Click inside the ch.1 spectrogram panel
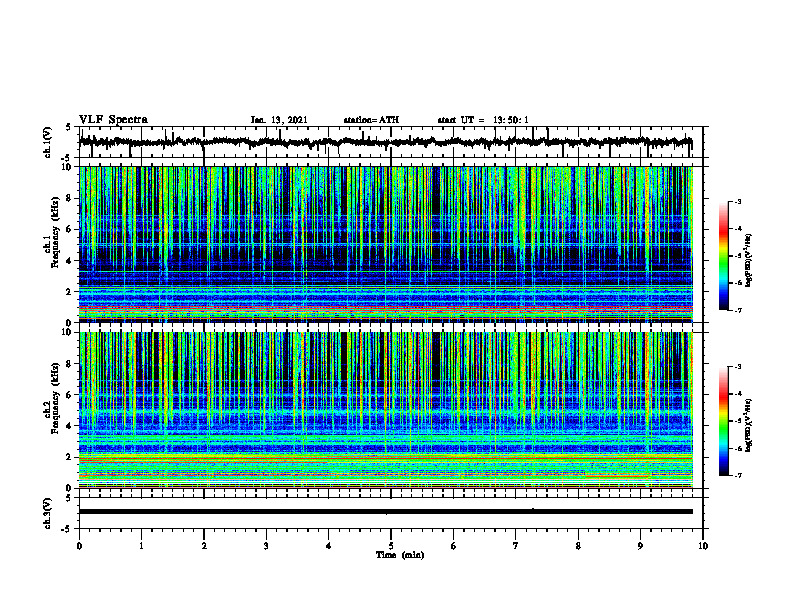The width and height of the screenshot is (792, 612). point(385,244)
